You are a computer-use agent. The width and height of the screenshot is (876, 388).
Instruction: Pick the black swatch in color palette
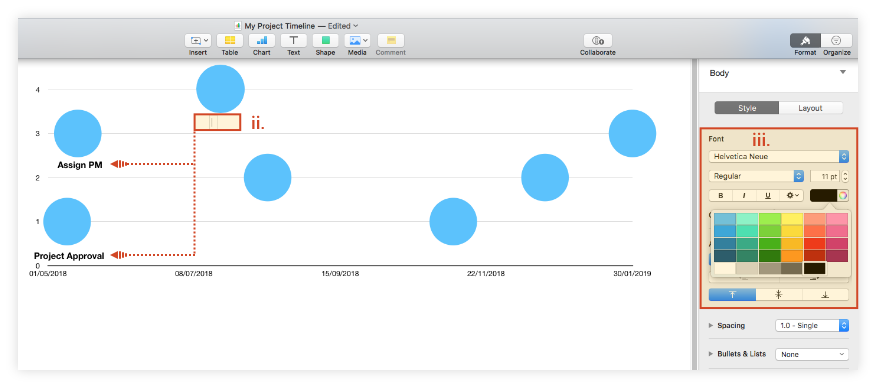click(x=815, y=268)
